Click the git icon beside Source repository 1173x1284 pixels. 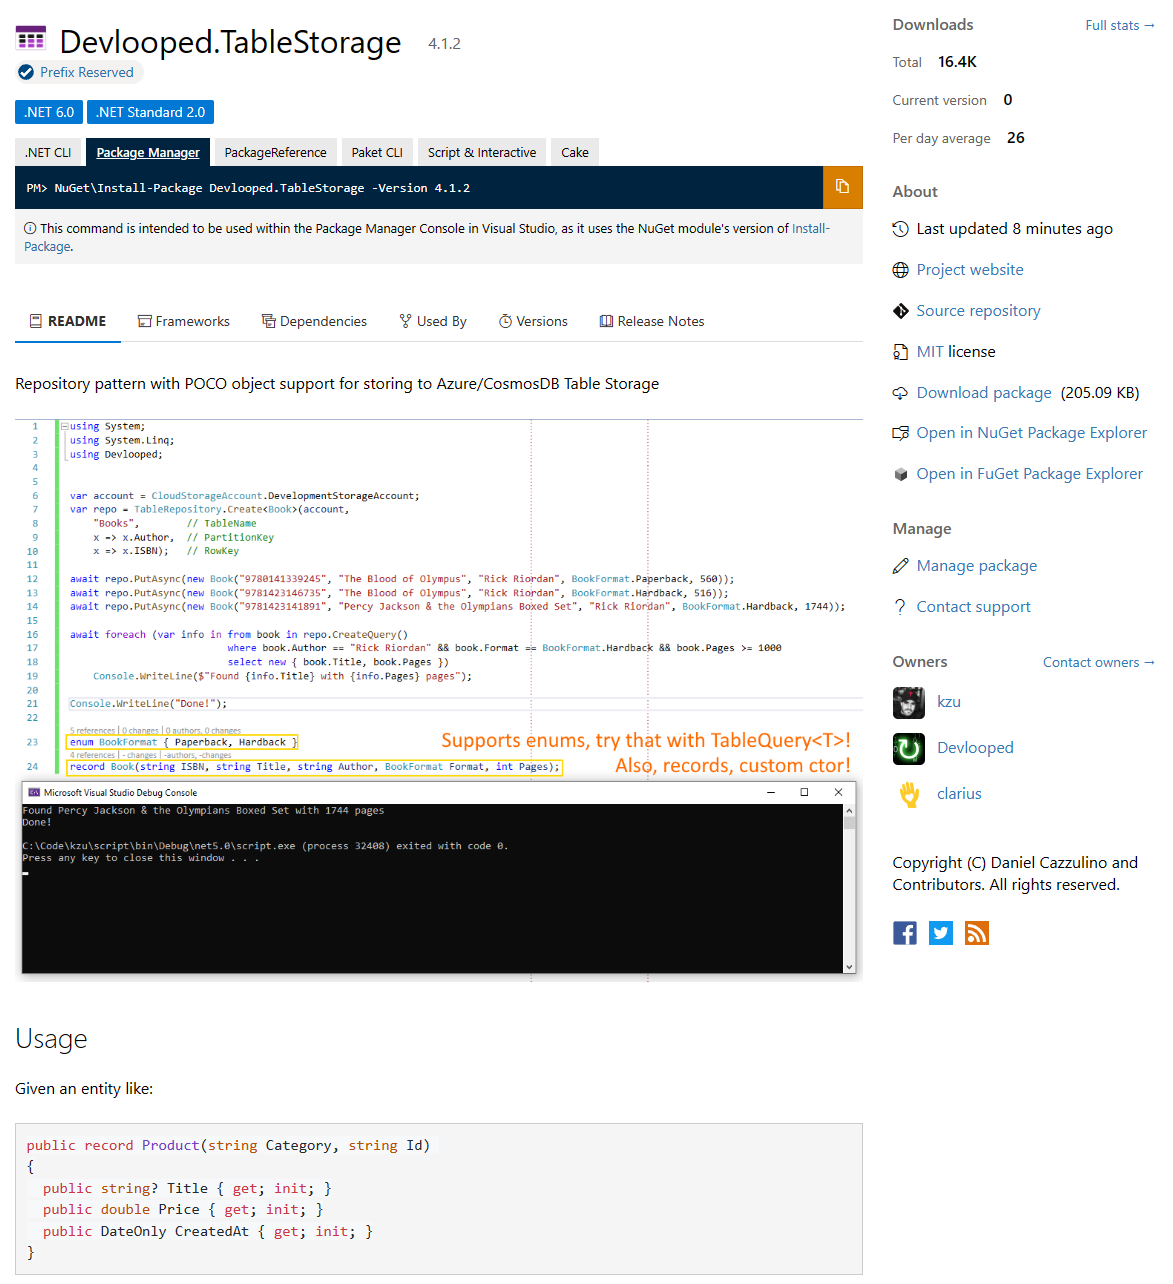[900, 311]
